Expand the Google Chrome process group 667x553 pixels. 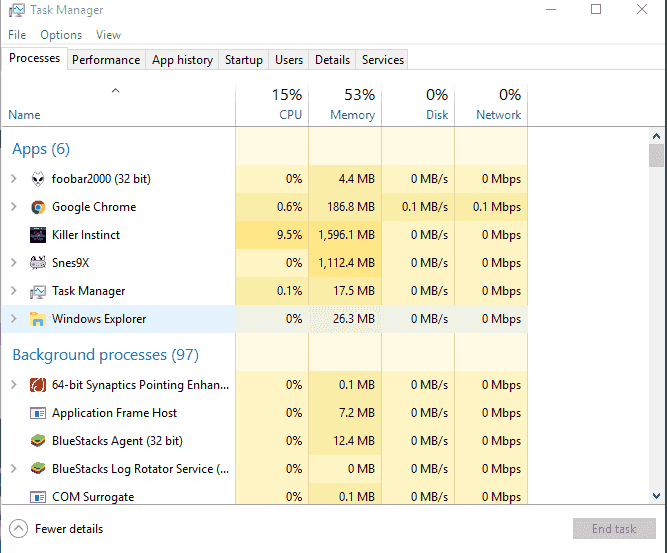coord(14,207)
